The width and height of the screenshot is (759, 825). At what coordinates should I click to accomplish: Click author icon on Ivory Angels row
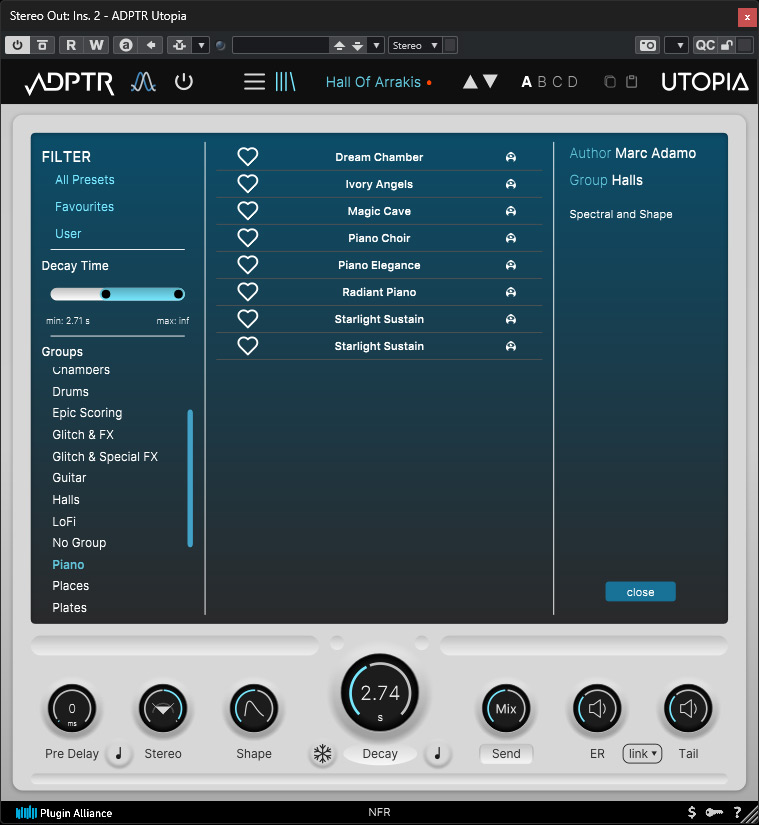[x=510, y=184]
